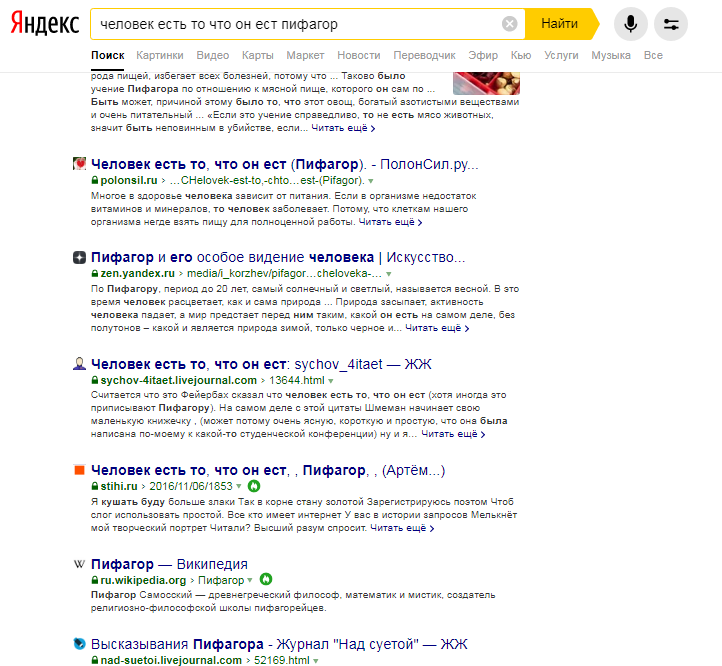The width and height of the screenshot is (722, 666).
Task: Select the Новости tab
Action: point(358,55)
